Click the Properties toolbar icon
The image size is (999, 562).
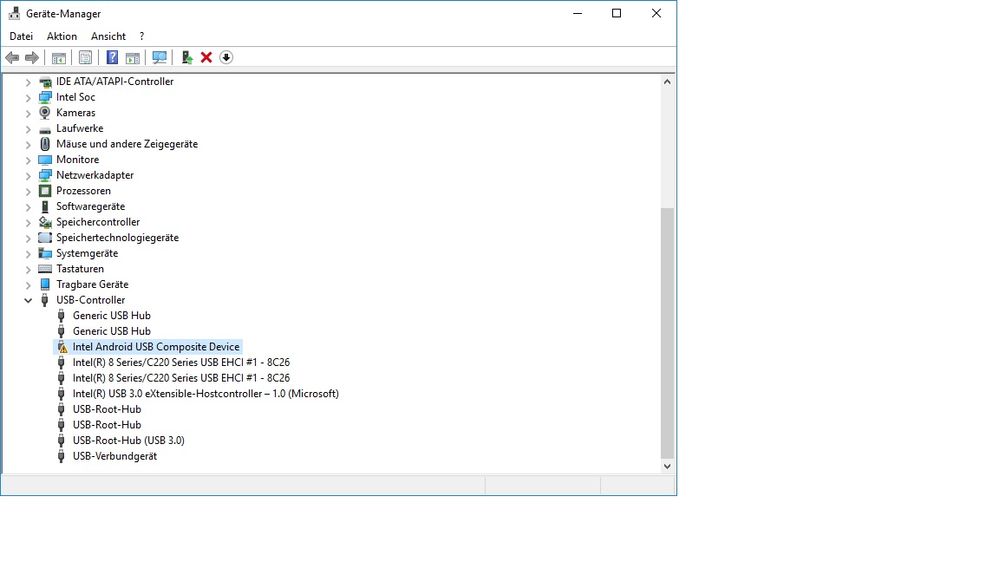point(85,58)
